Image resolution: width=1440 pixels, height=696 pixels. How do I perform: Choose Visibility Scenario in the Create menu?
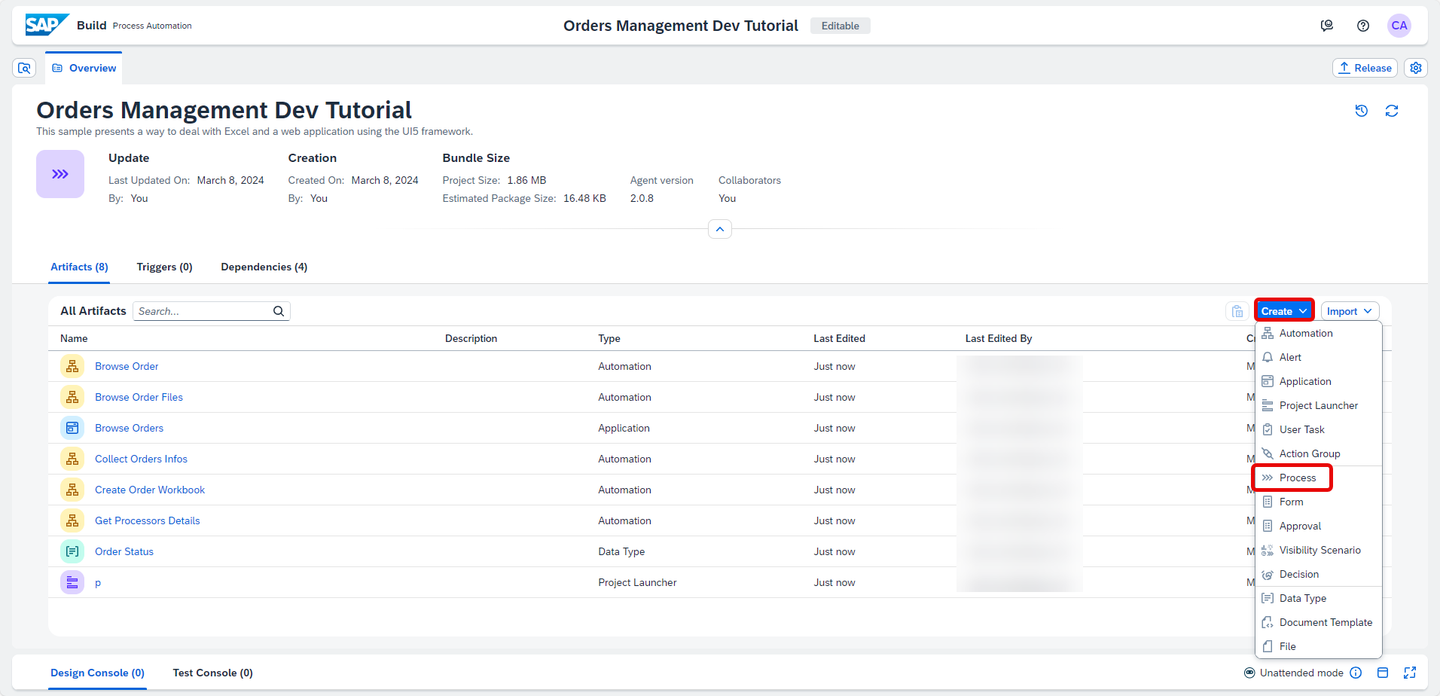(x=1319, y=550)
